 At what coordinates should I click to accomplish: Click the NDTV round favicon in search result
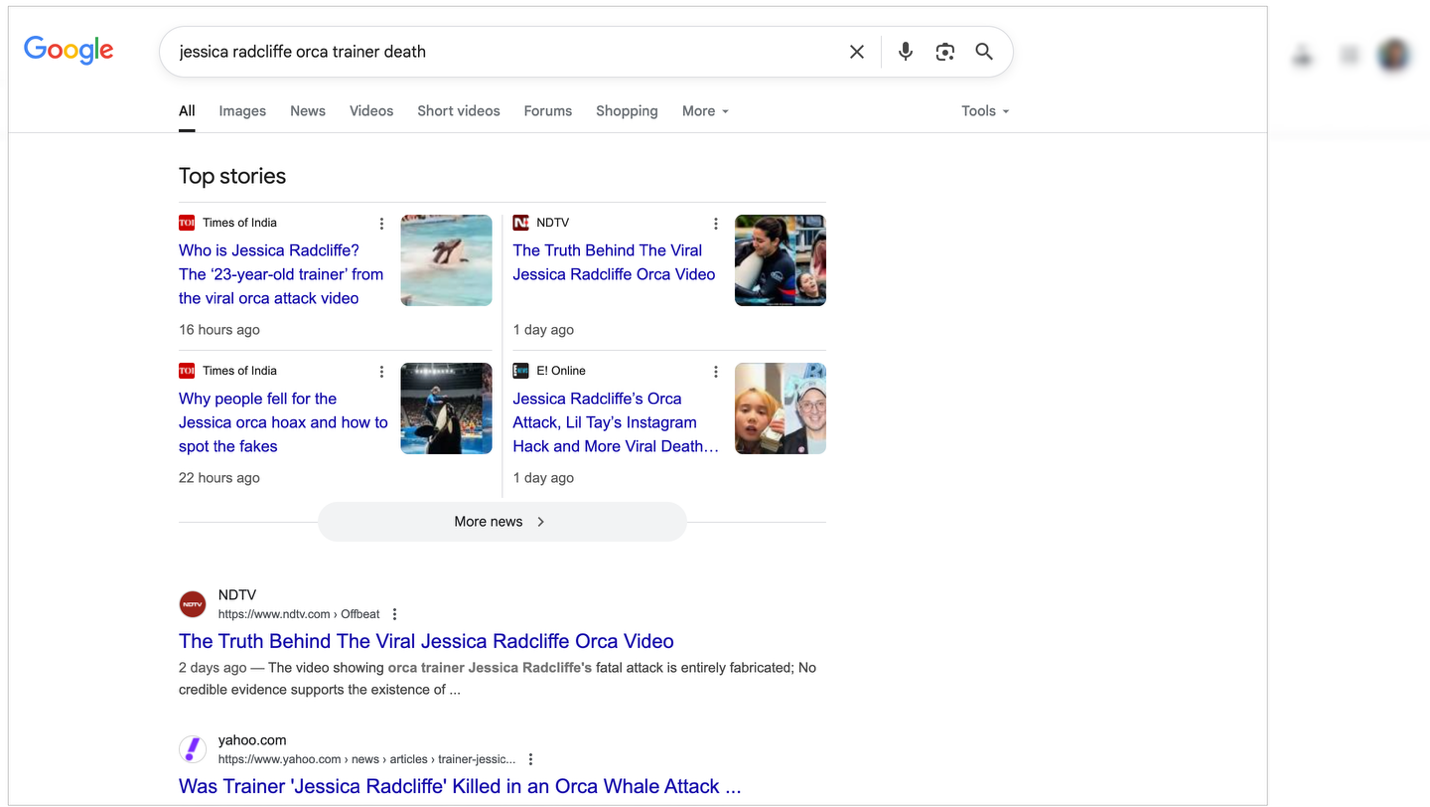coord(193,604)
